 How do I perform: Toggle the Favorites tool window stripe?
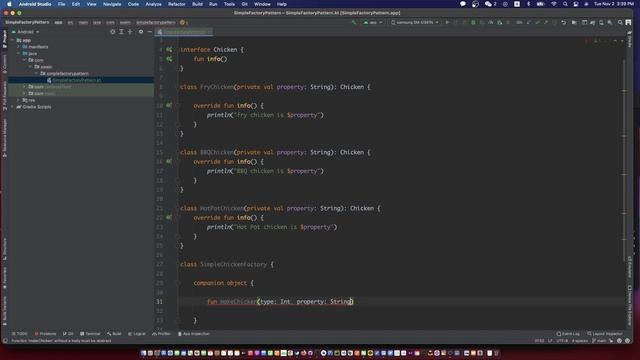pos(4,278)
